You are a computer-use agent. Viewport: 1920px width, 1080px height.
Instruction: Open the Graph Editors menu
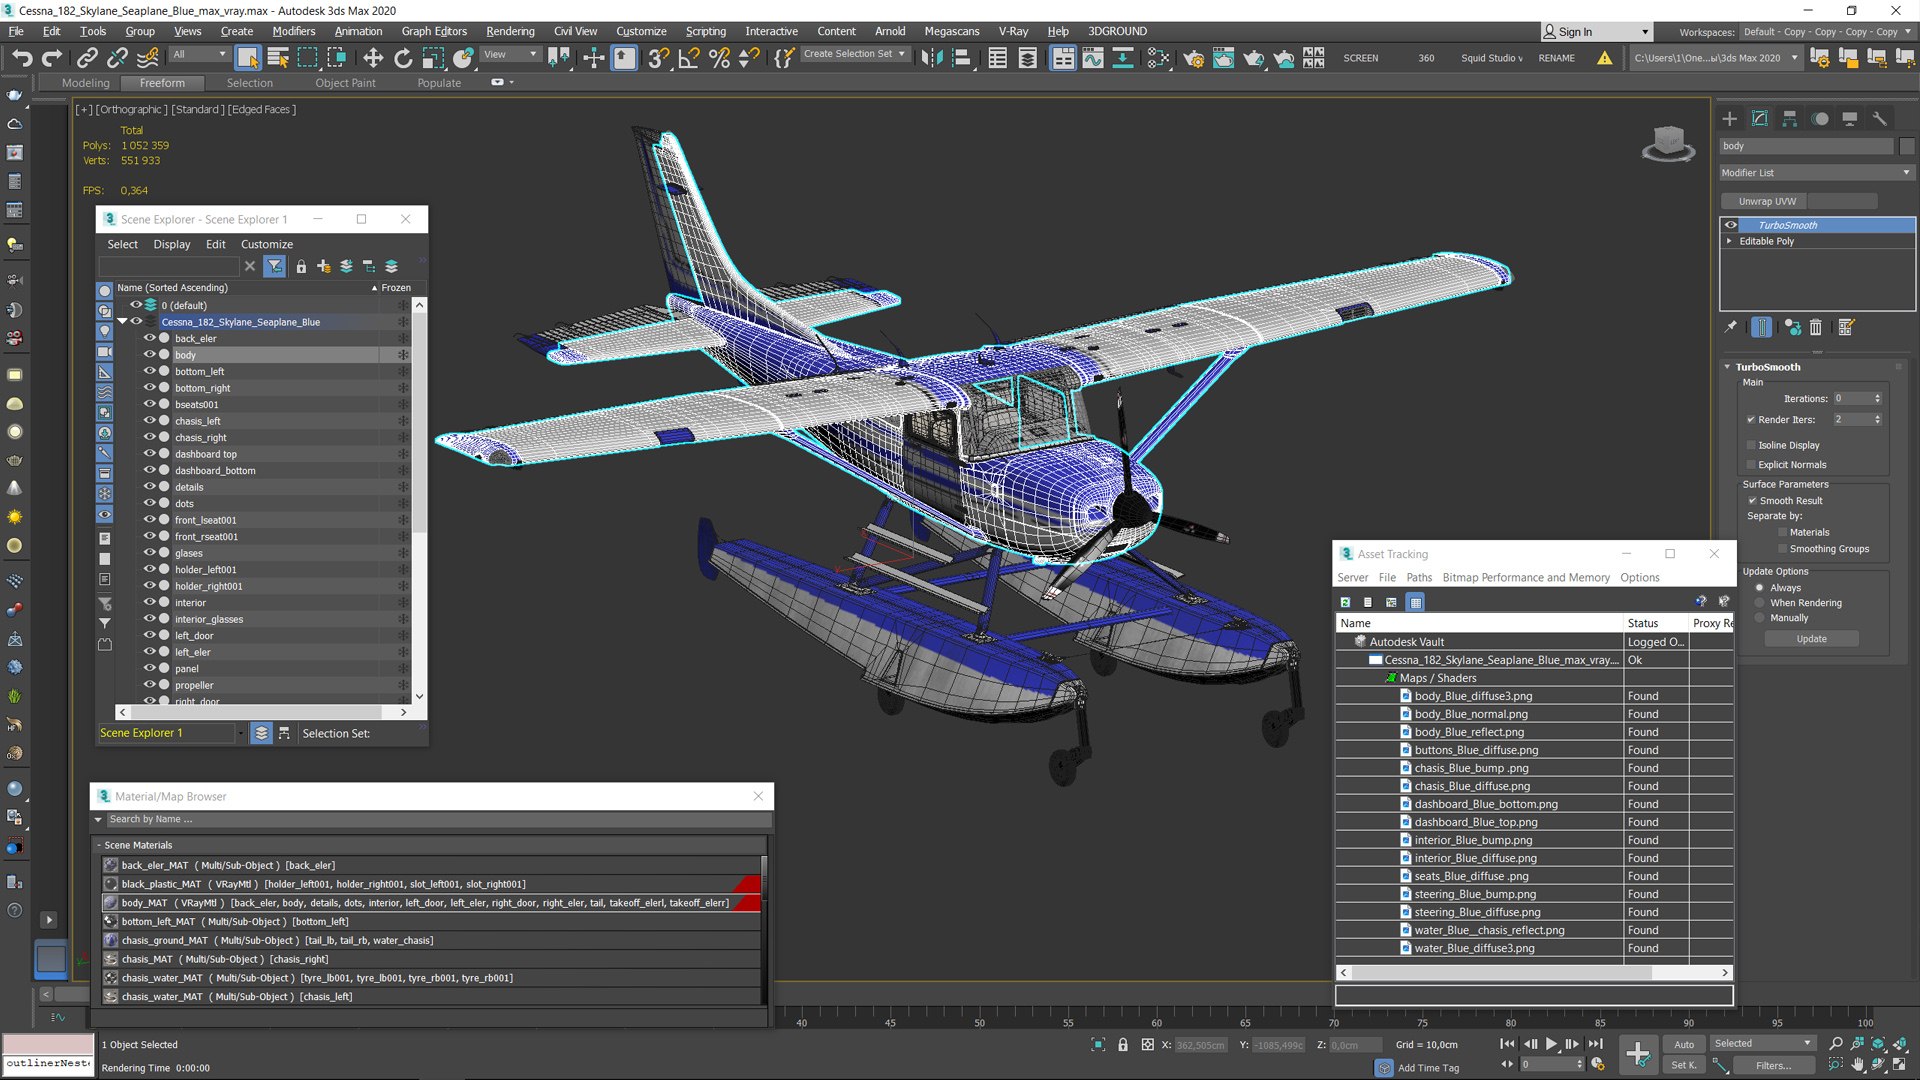[x=434, y=31]
